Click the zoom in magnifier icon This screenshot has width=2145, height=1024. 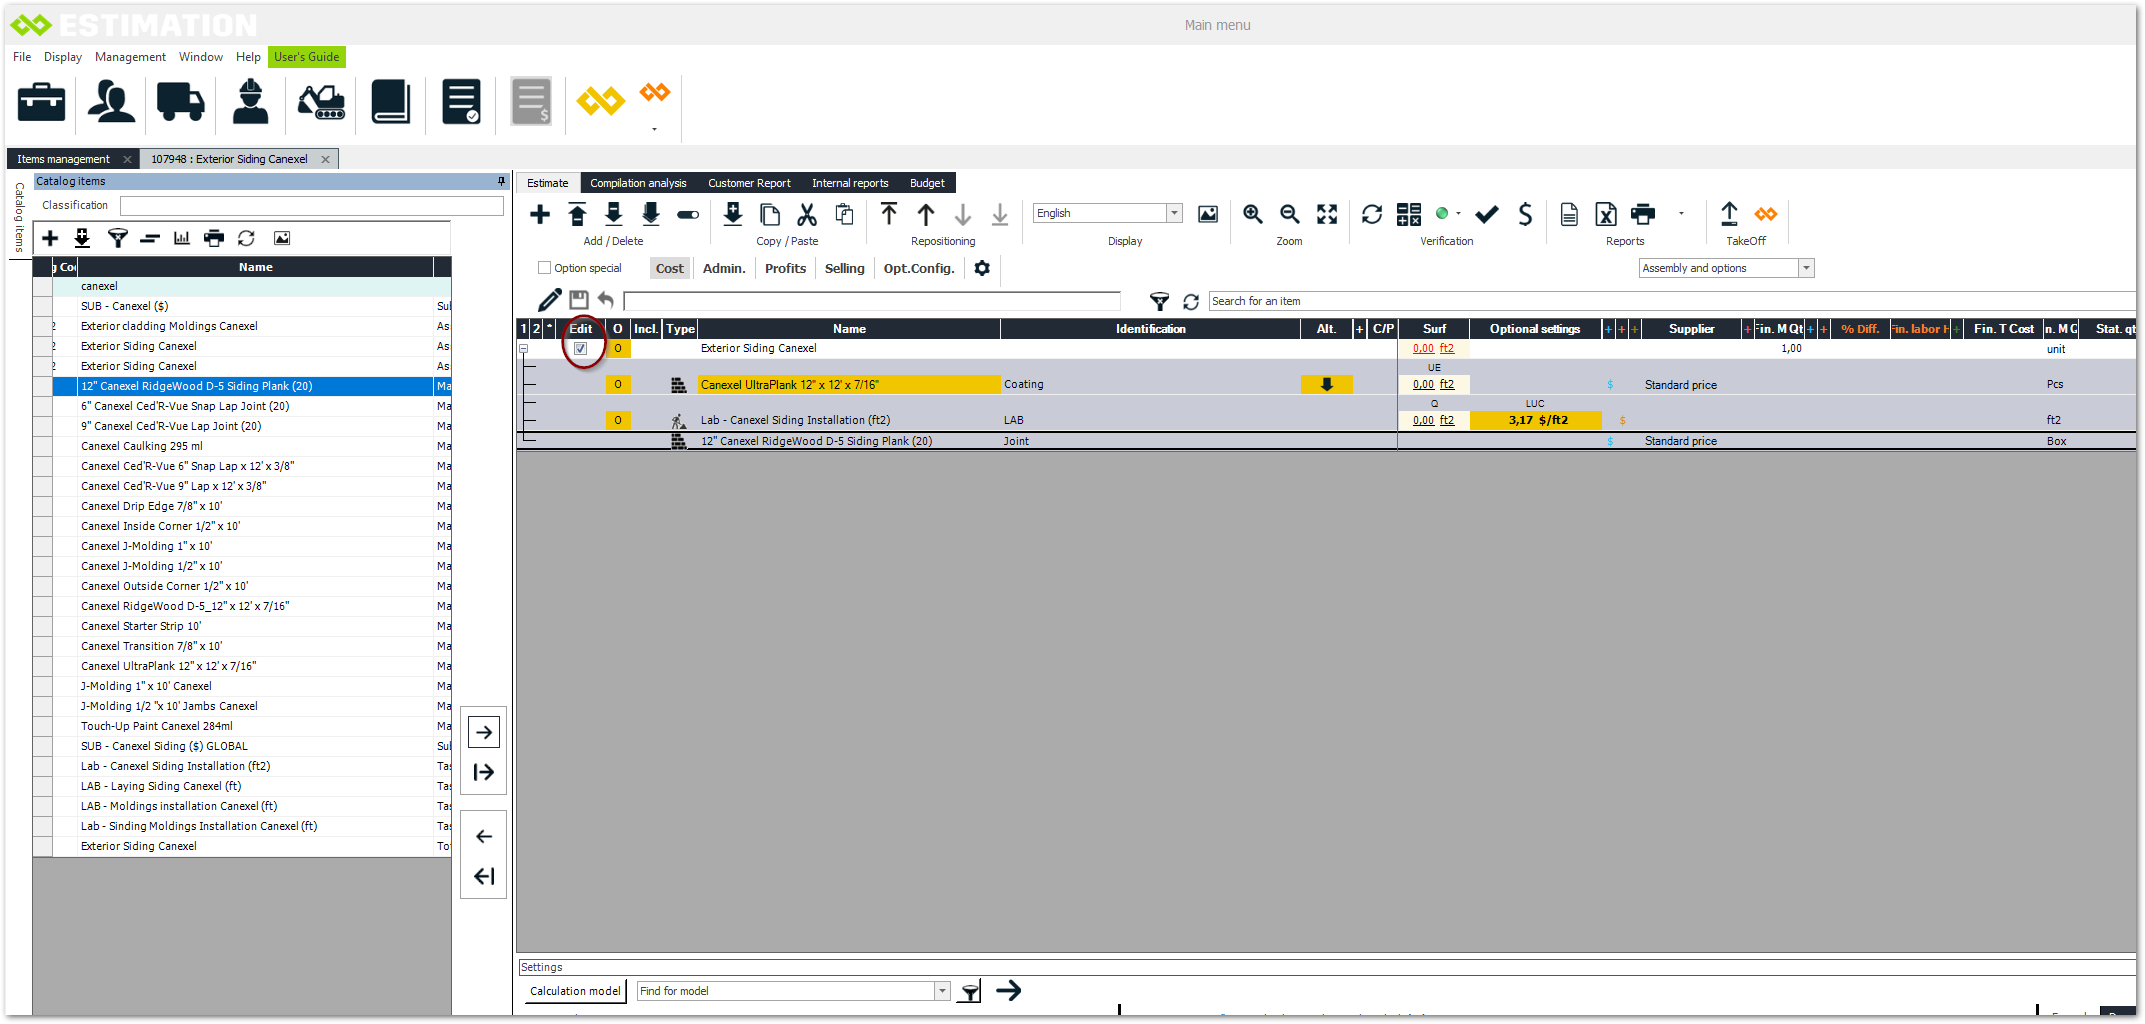(1252, 215)
